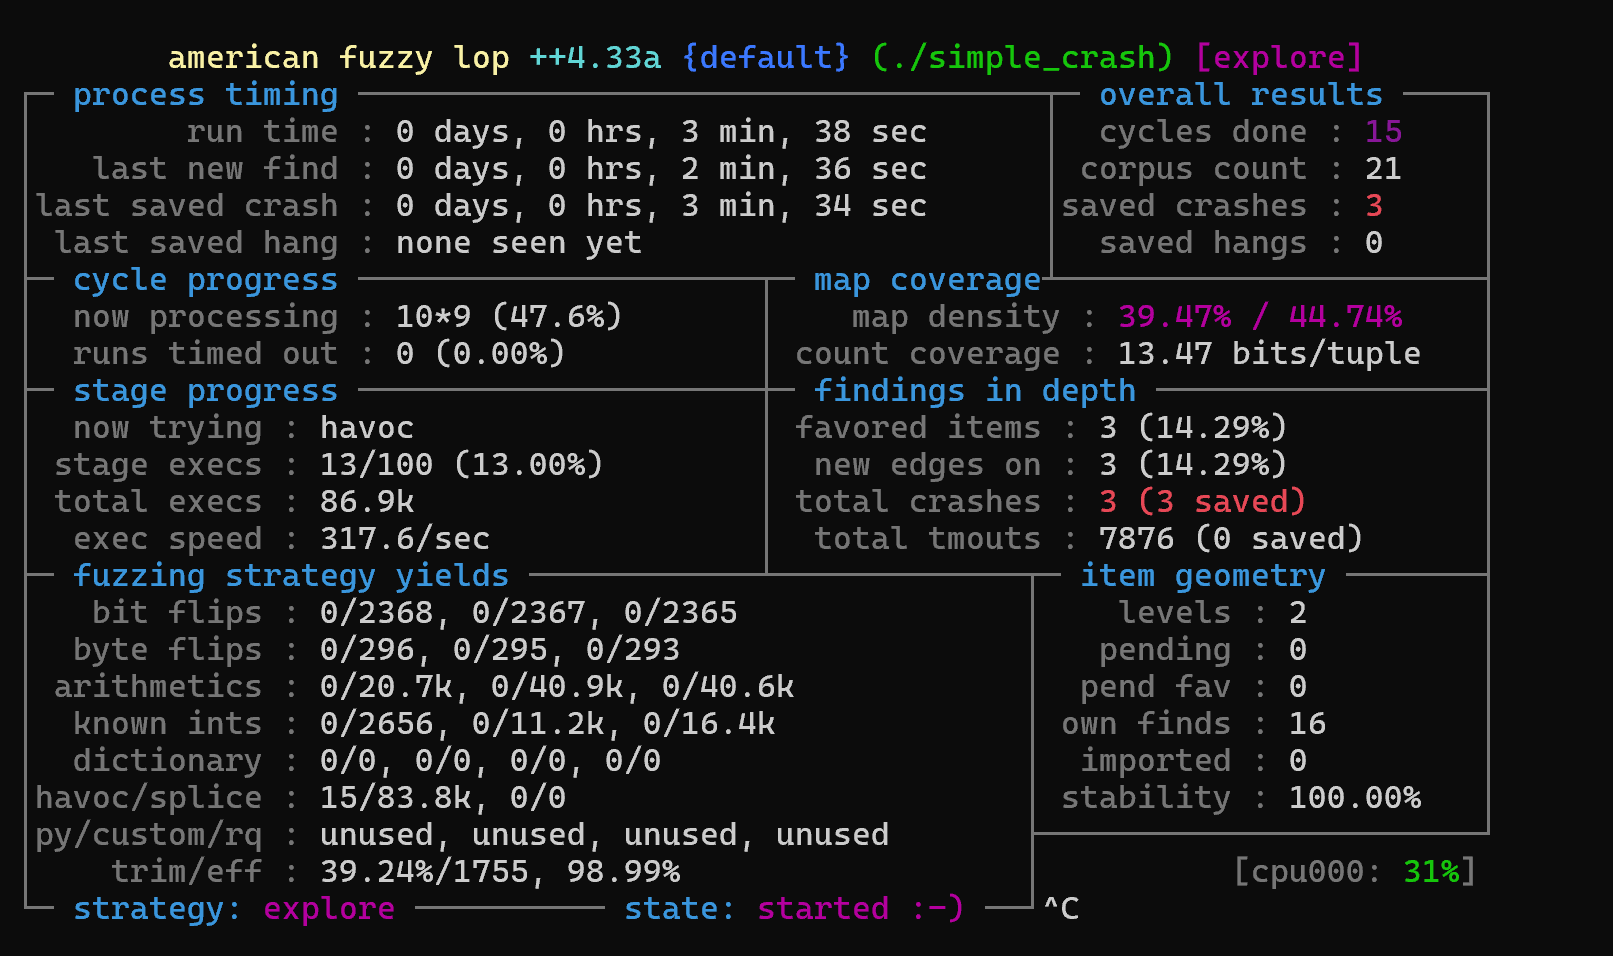The height and width of the screenshot is (956, 1613).
Task: Select the "item geometry" section title
Action: pyautogui.click(x=1202, y=576)
